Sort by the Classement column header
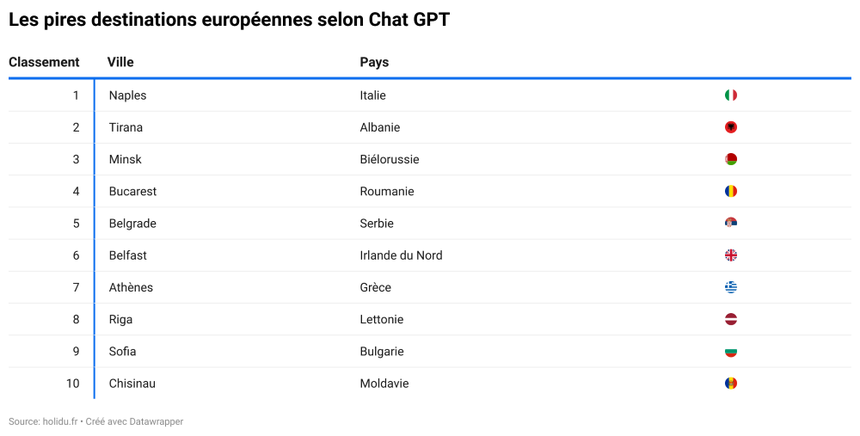Image resolution: width=860 pixels, height=436 pixels. tap(44, 62)
